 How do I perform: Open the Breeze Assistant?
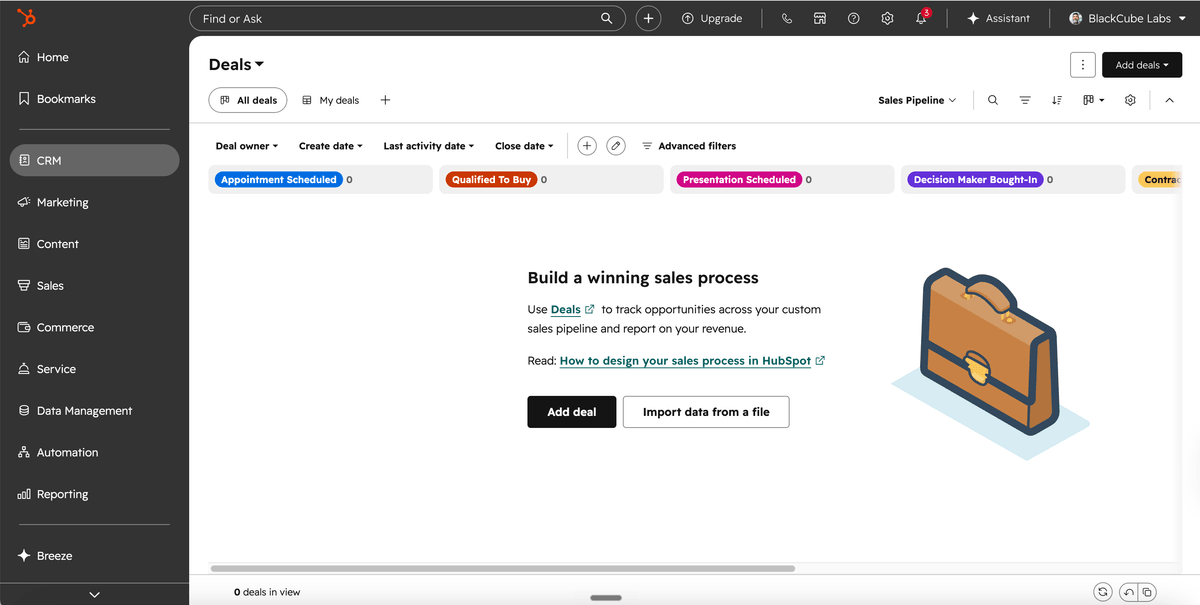click(998, 18)
